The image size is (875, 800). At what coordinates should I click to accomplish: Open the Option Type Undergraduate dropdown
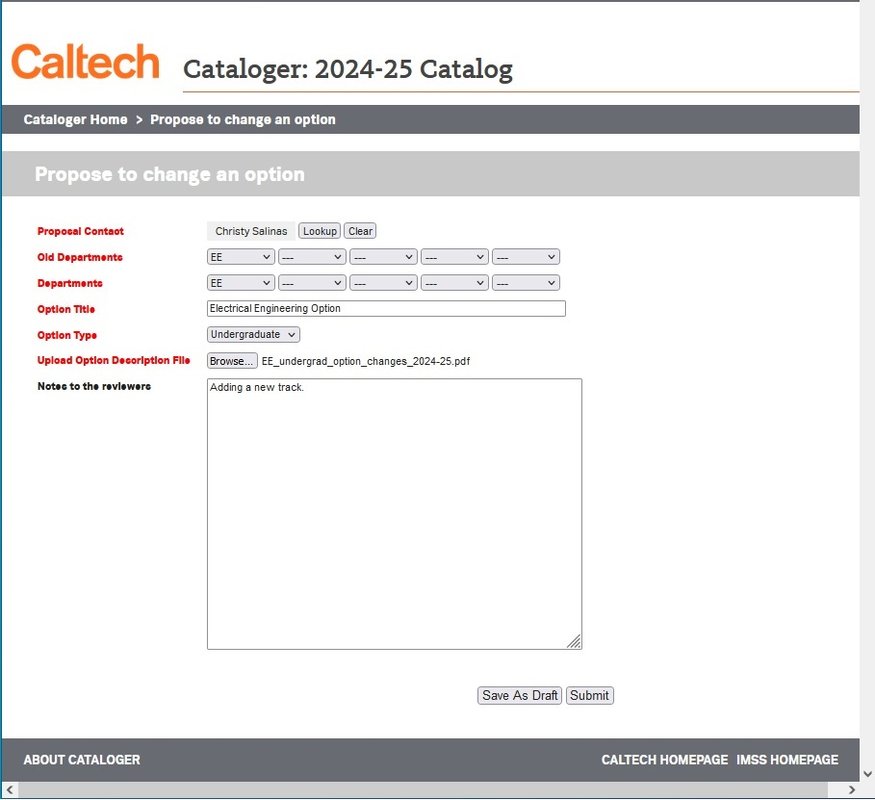point(254,335)
